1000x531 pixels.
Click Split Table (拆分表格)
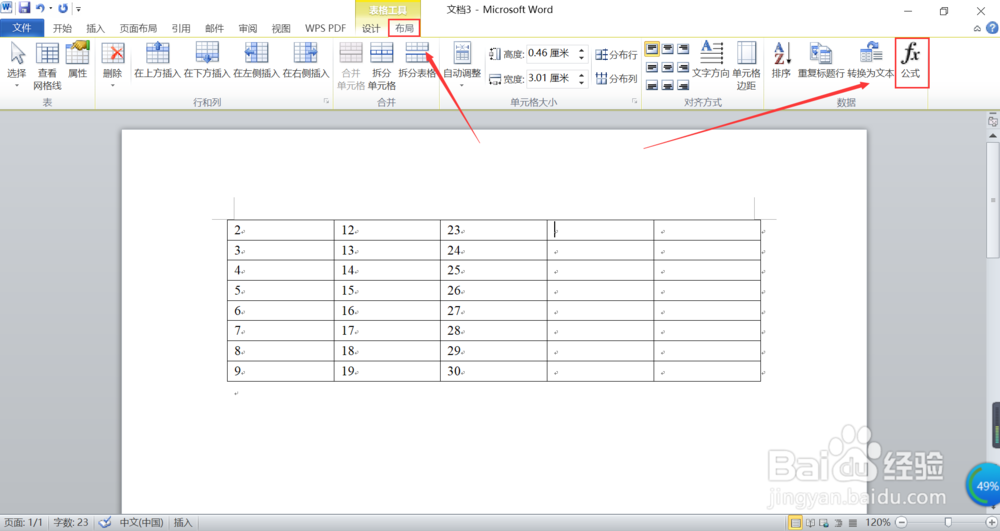point(417,60)
